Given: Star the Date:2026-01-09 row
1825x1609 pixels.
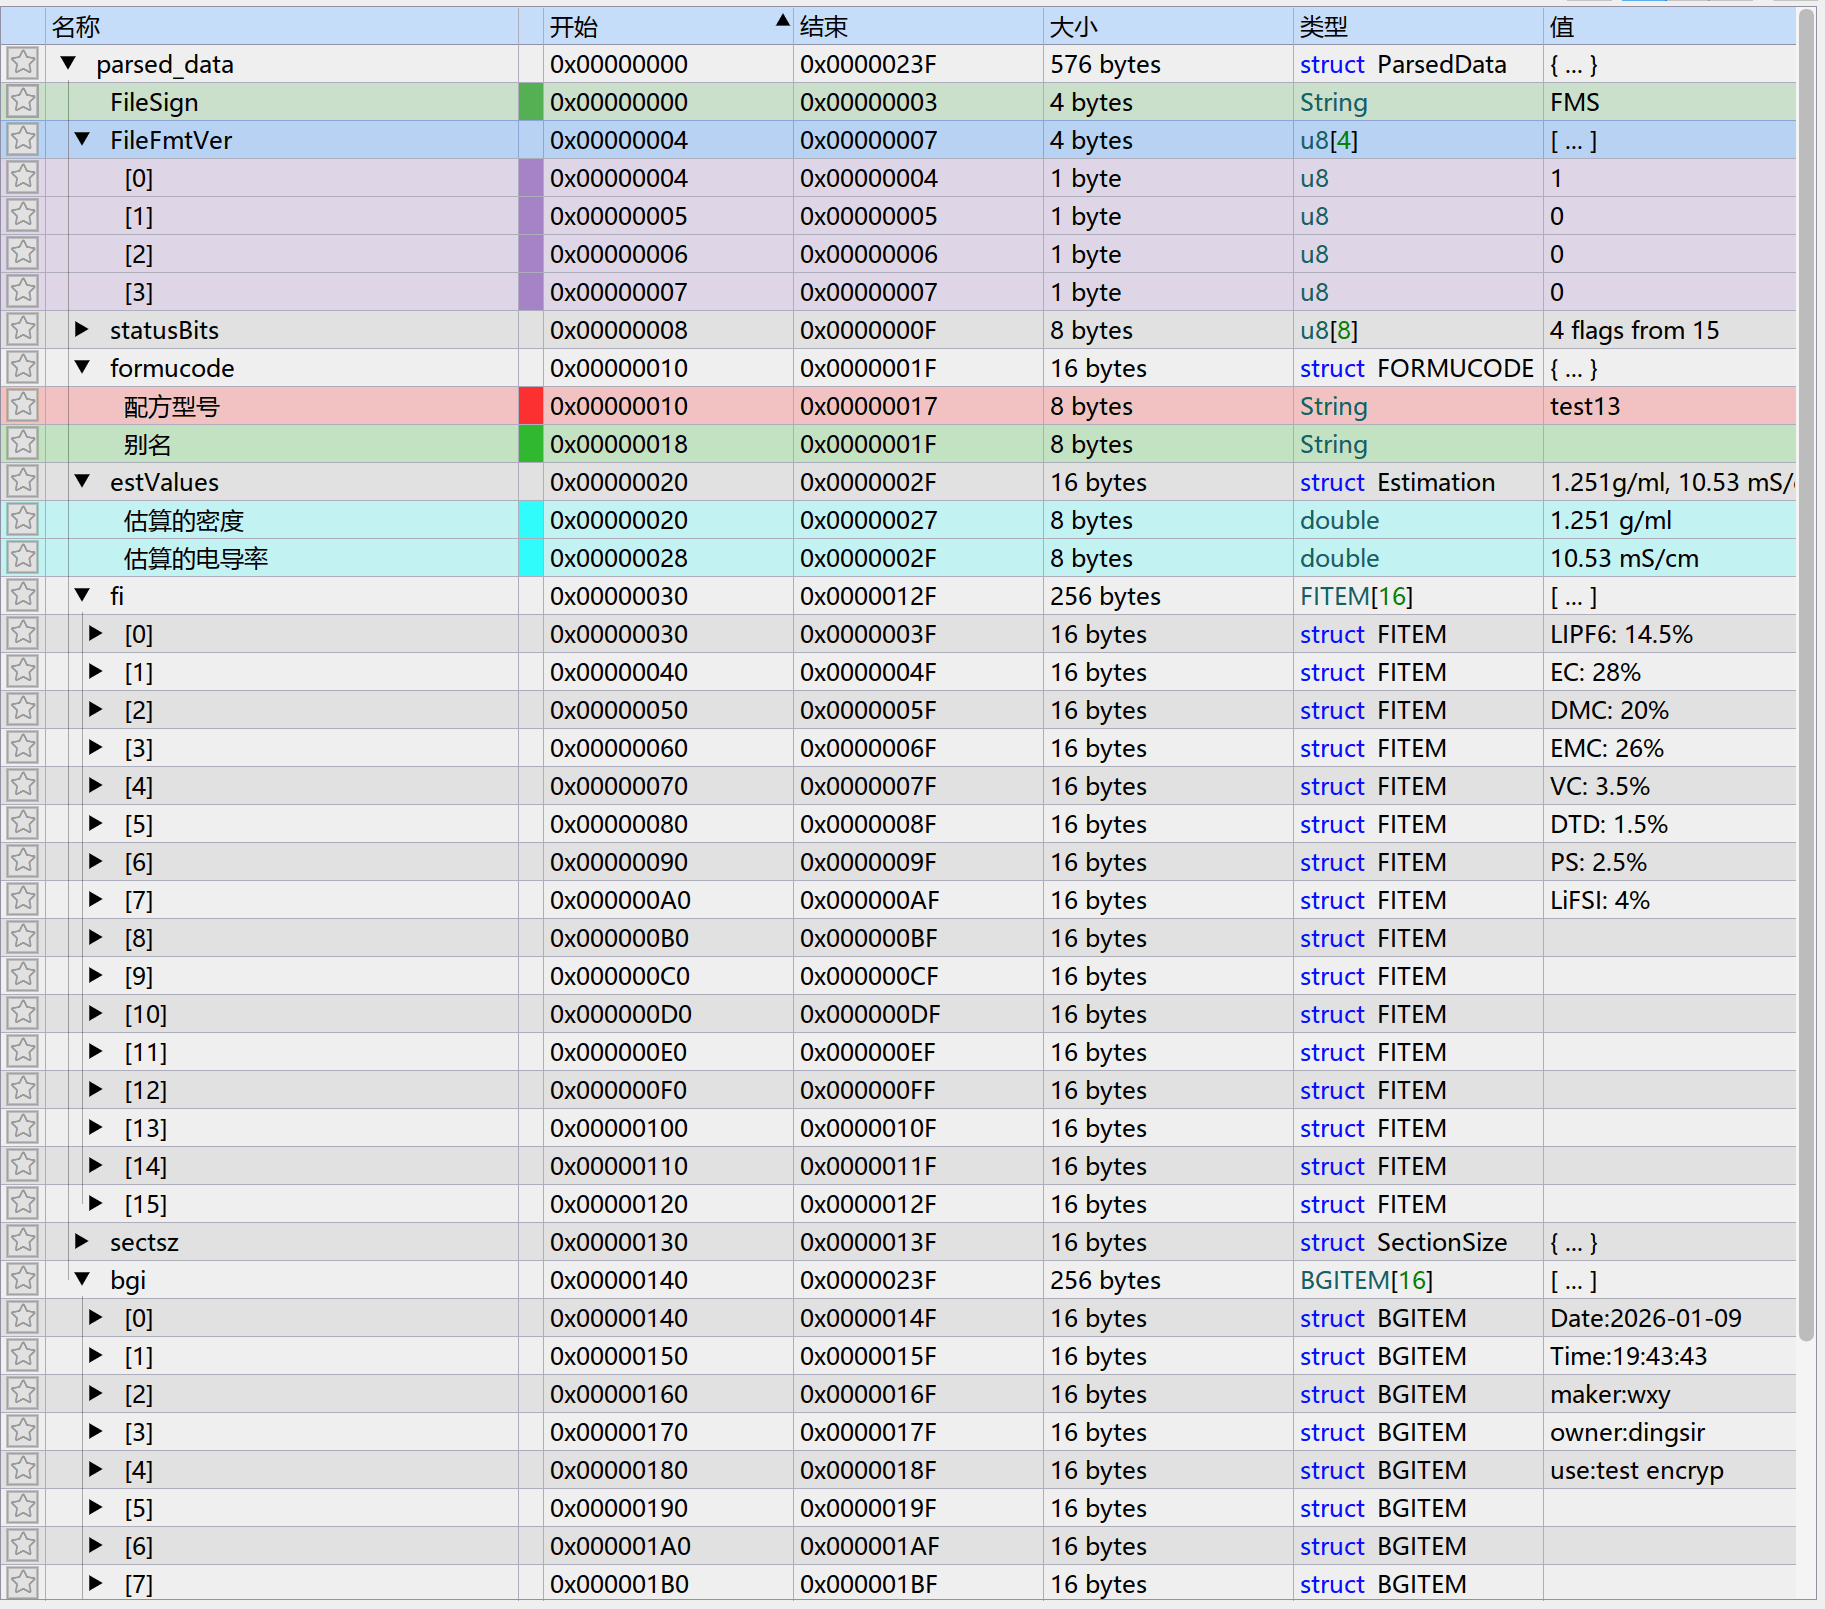Looking at the screenshot, I should pyautogui.click(x=23, y=1318).
